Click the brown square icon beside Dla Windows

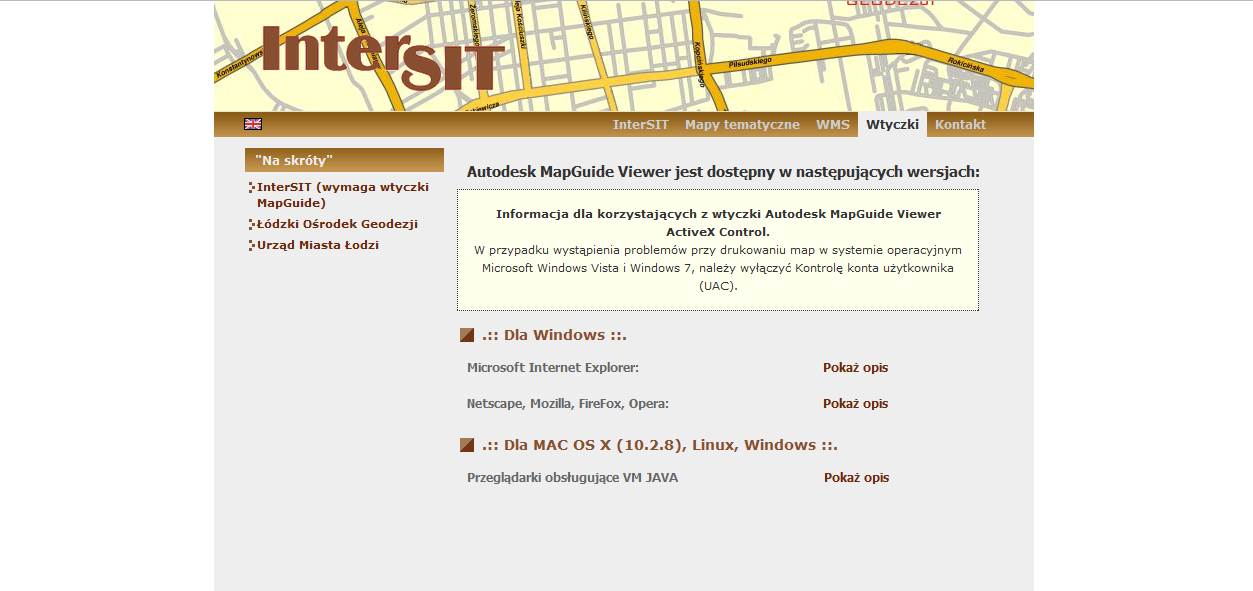click(467, 335)
